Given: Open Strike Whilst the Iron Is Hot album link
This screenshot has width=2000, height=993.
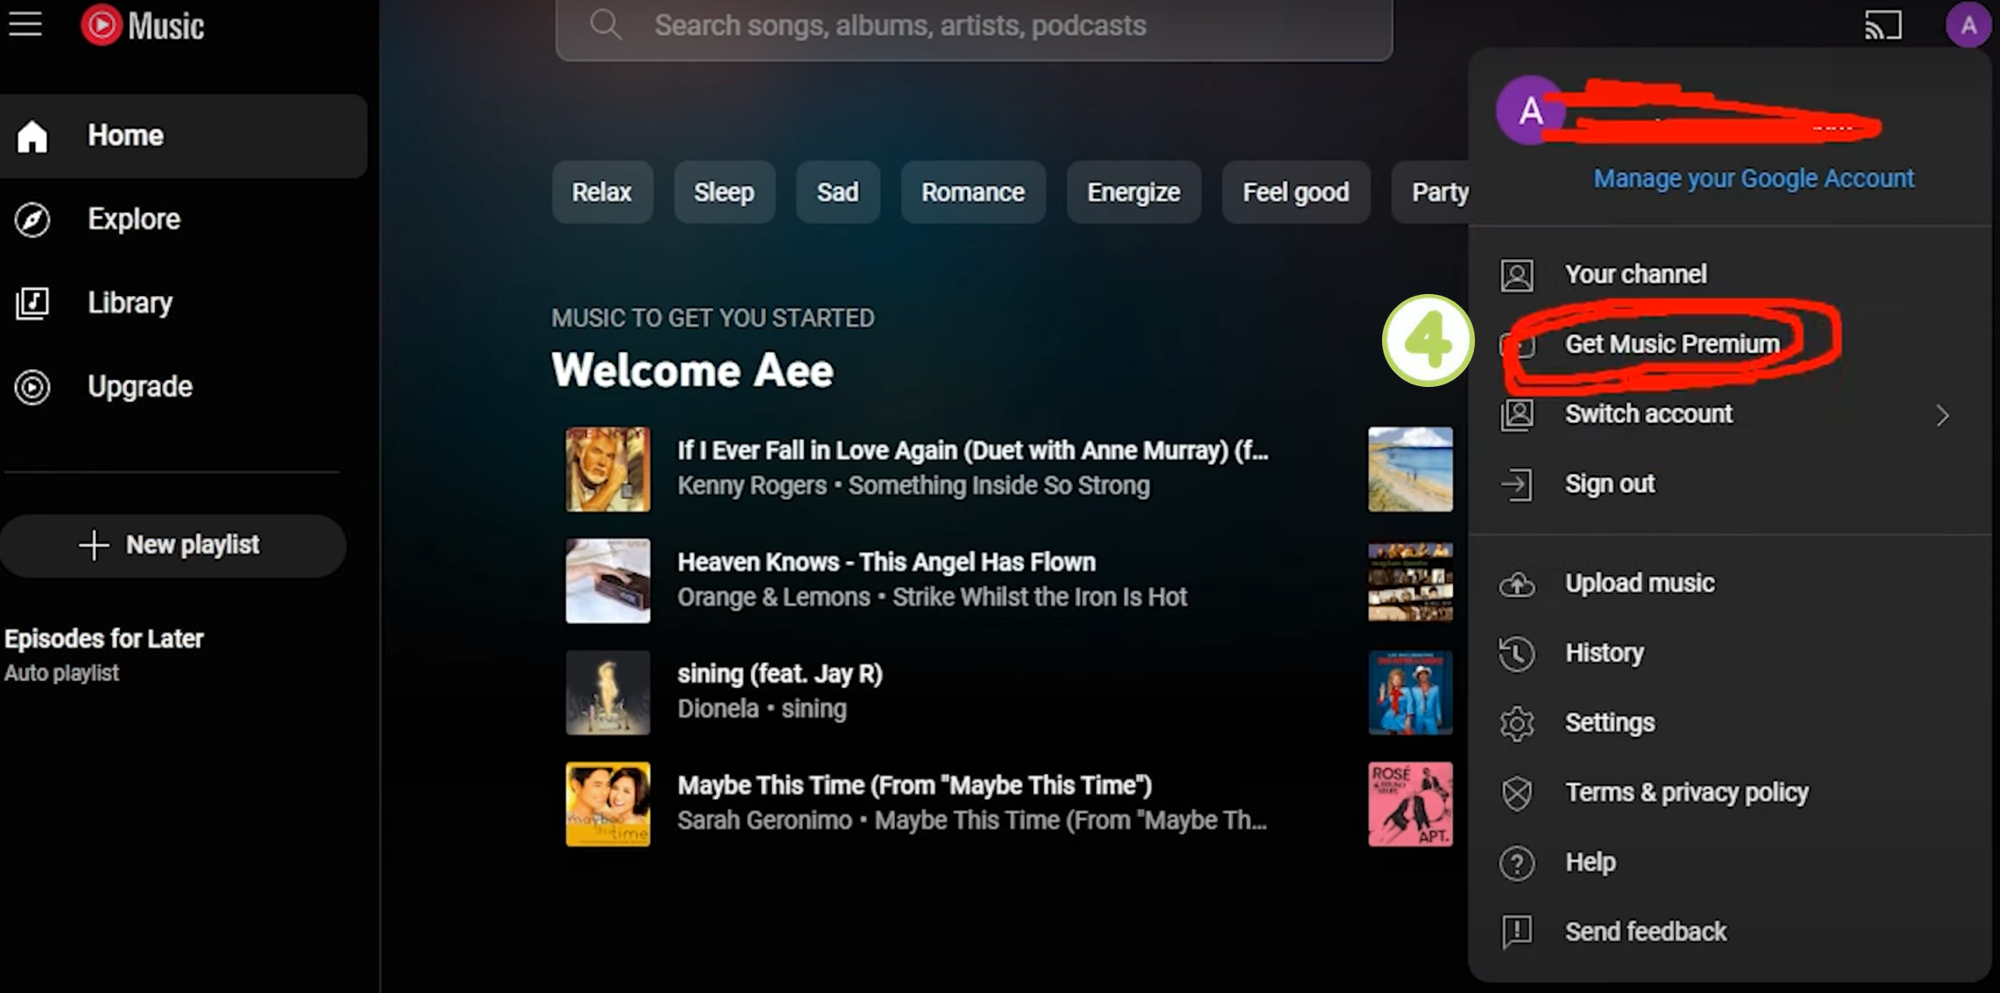Looking at the screenshot, I should coord(1039,598).
